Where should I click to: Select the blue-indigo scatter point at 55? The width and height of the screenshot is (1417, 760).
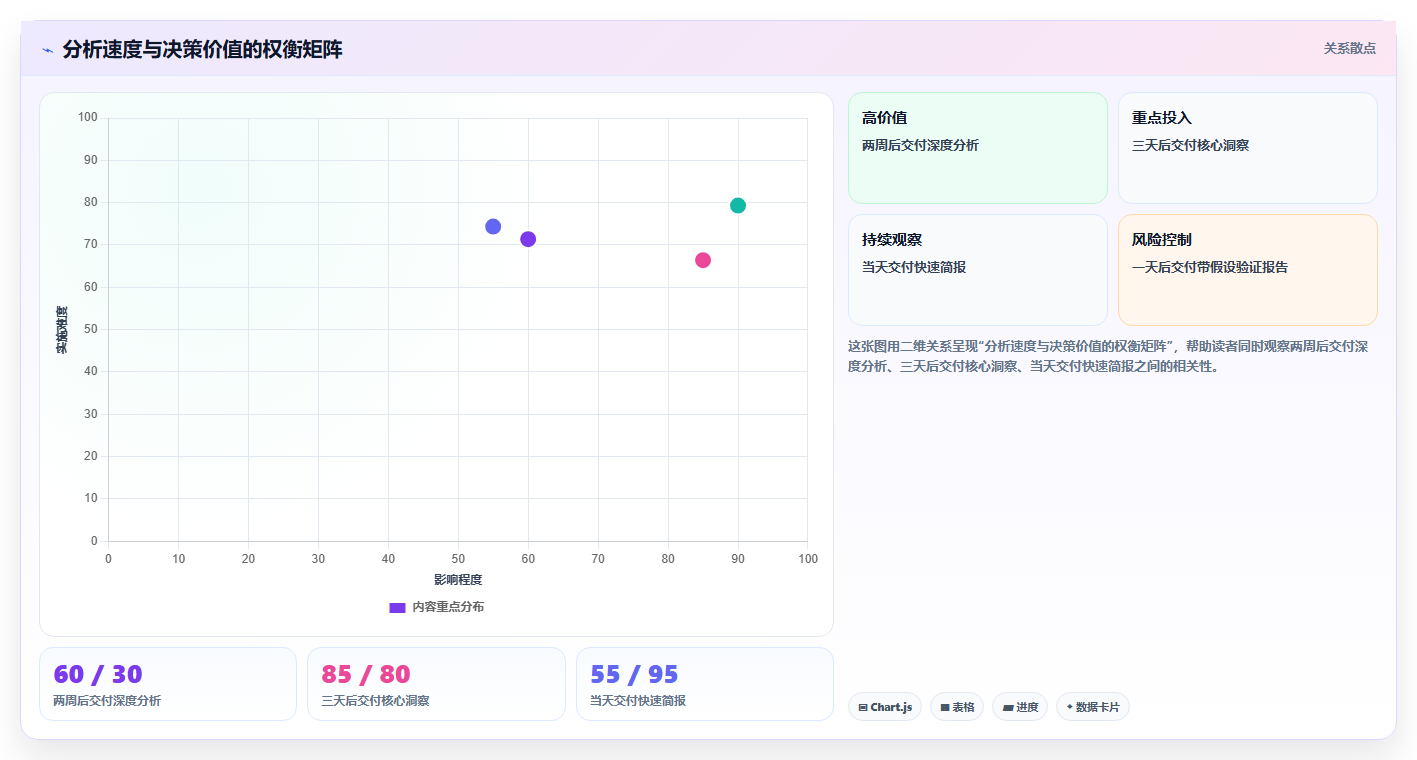coord(493,227)
